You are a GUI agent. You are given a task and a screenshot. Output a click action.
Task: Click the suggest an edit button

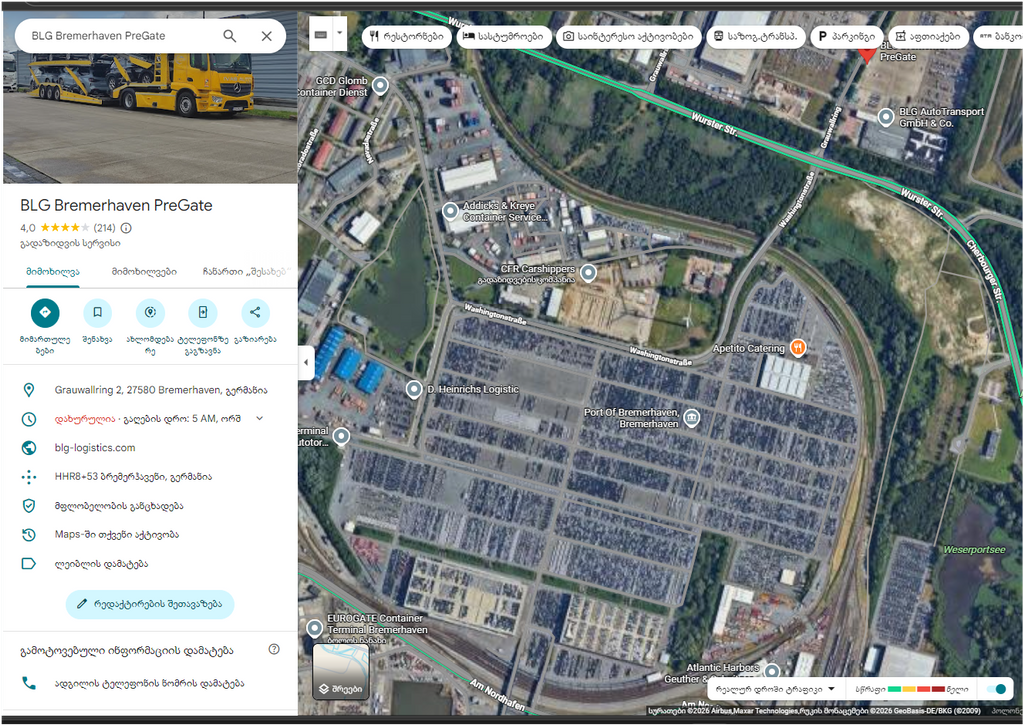click(150, 604)
